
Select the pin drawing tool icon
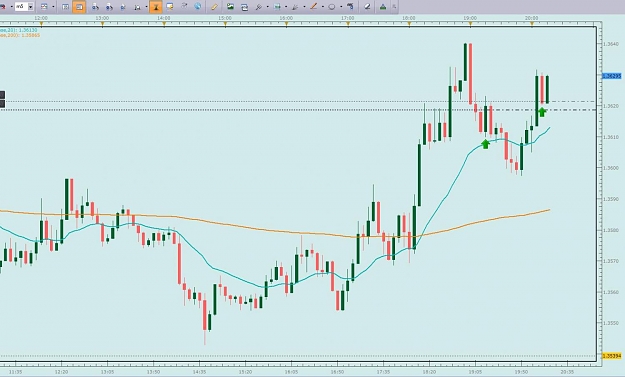click(x=258, y=6)
